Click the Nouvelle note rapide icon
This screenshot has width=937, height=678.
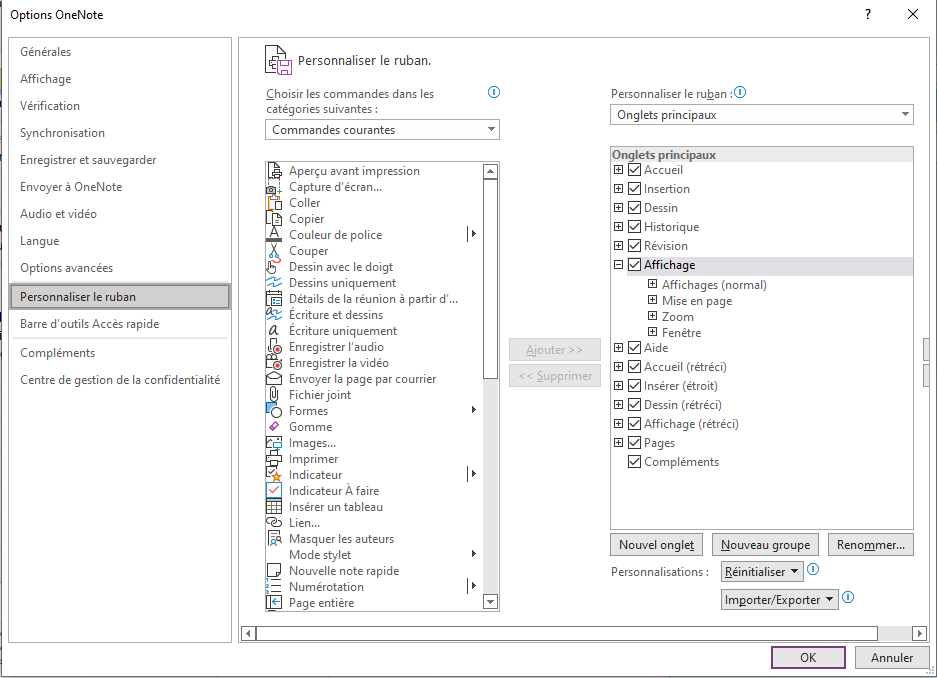[x=274, y=570]
